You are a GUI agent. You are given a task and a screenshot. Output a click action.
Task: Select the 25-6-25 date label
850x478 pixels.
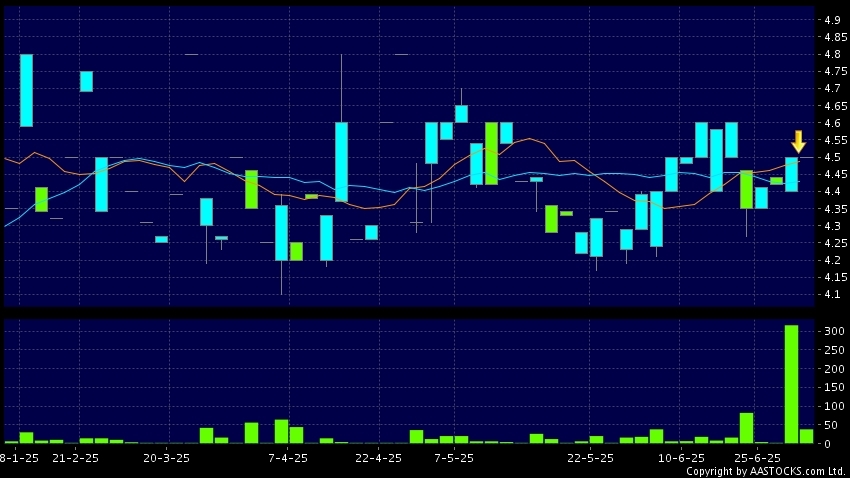757,458
